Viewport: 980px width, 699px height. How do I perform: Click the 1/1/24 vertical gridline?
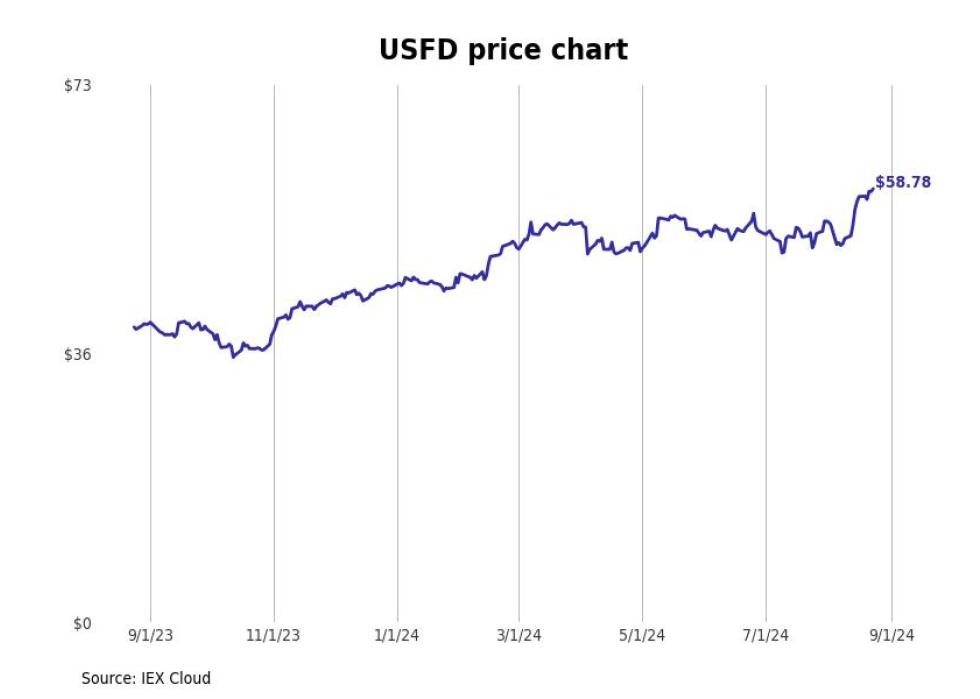398,355
